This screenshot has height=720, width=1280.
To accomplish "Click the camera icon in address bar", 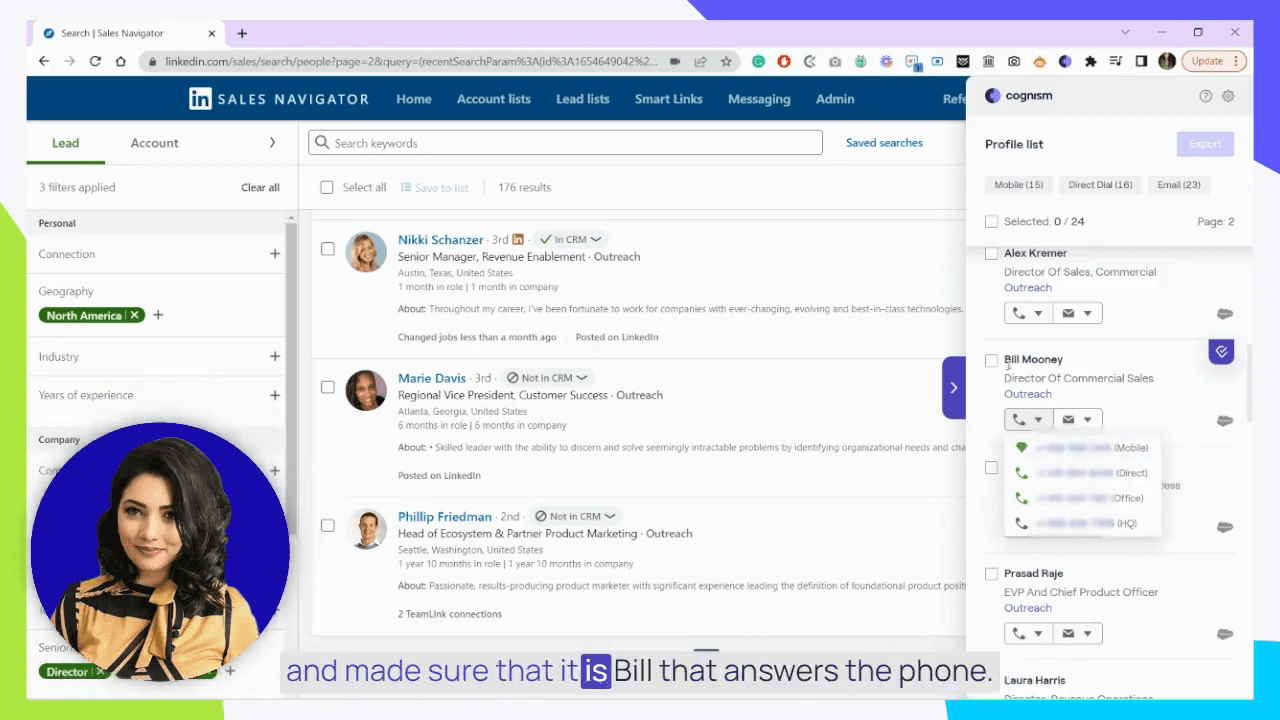I will point(675,61).
